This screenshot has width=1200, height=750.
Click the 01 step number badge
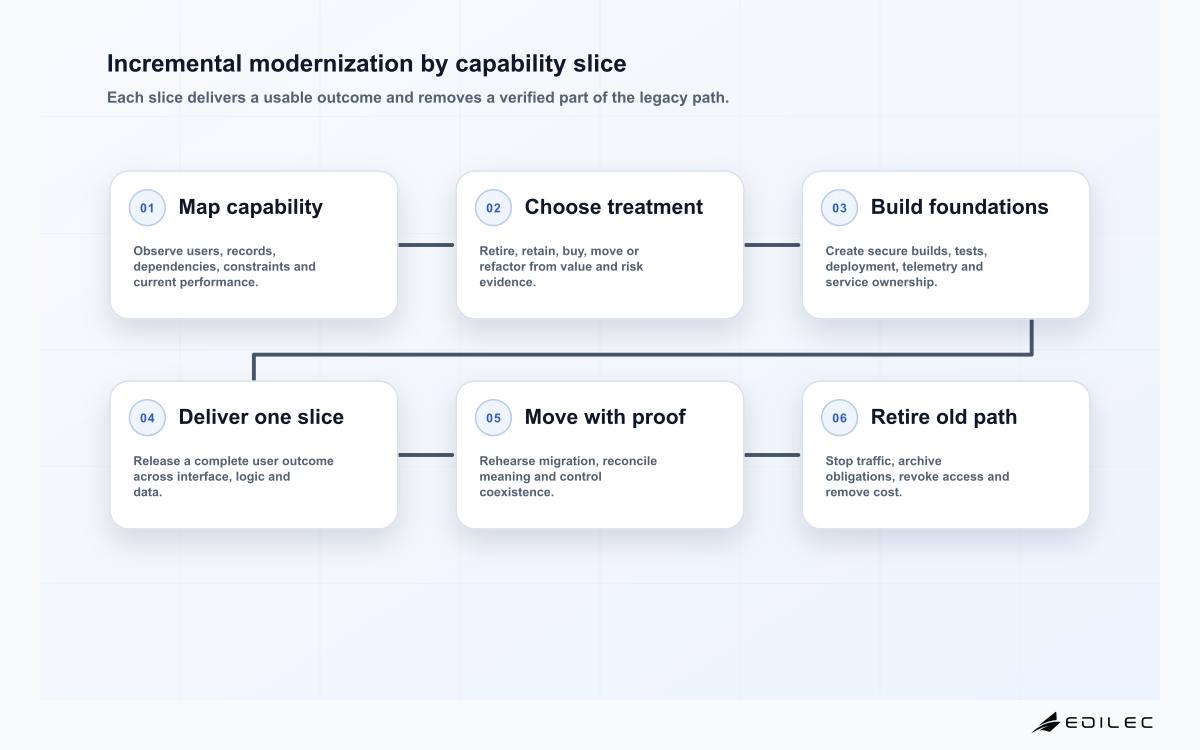pos(147,208)
